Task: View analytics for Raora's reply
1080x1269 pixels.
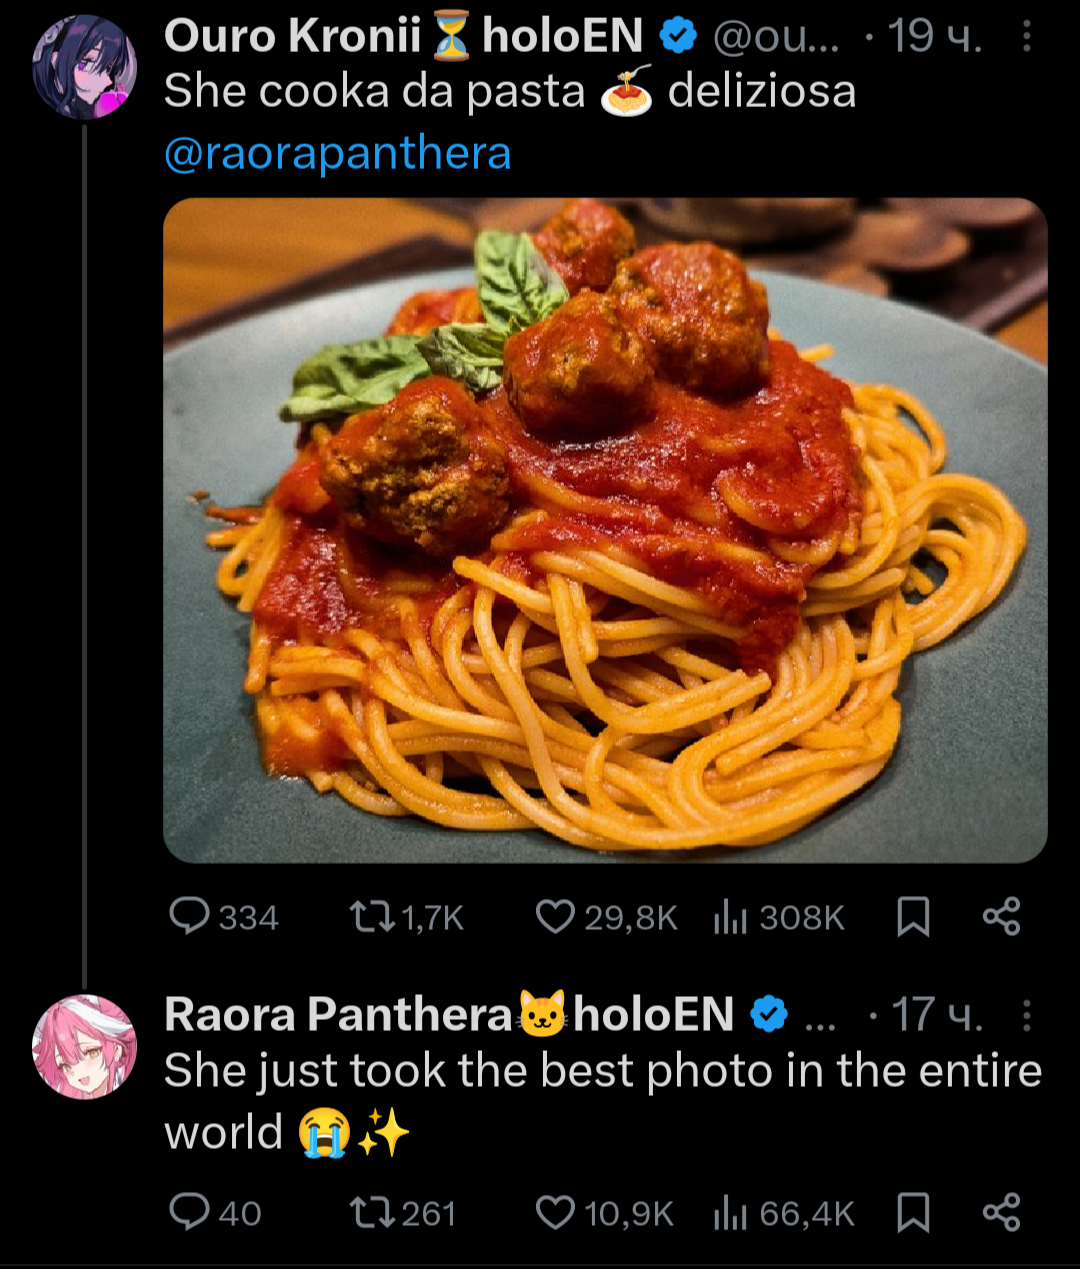Action: 731,1213
